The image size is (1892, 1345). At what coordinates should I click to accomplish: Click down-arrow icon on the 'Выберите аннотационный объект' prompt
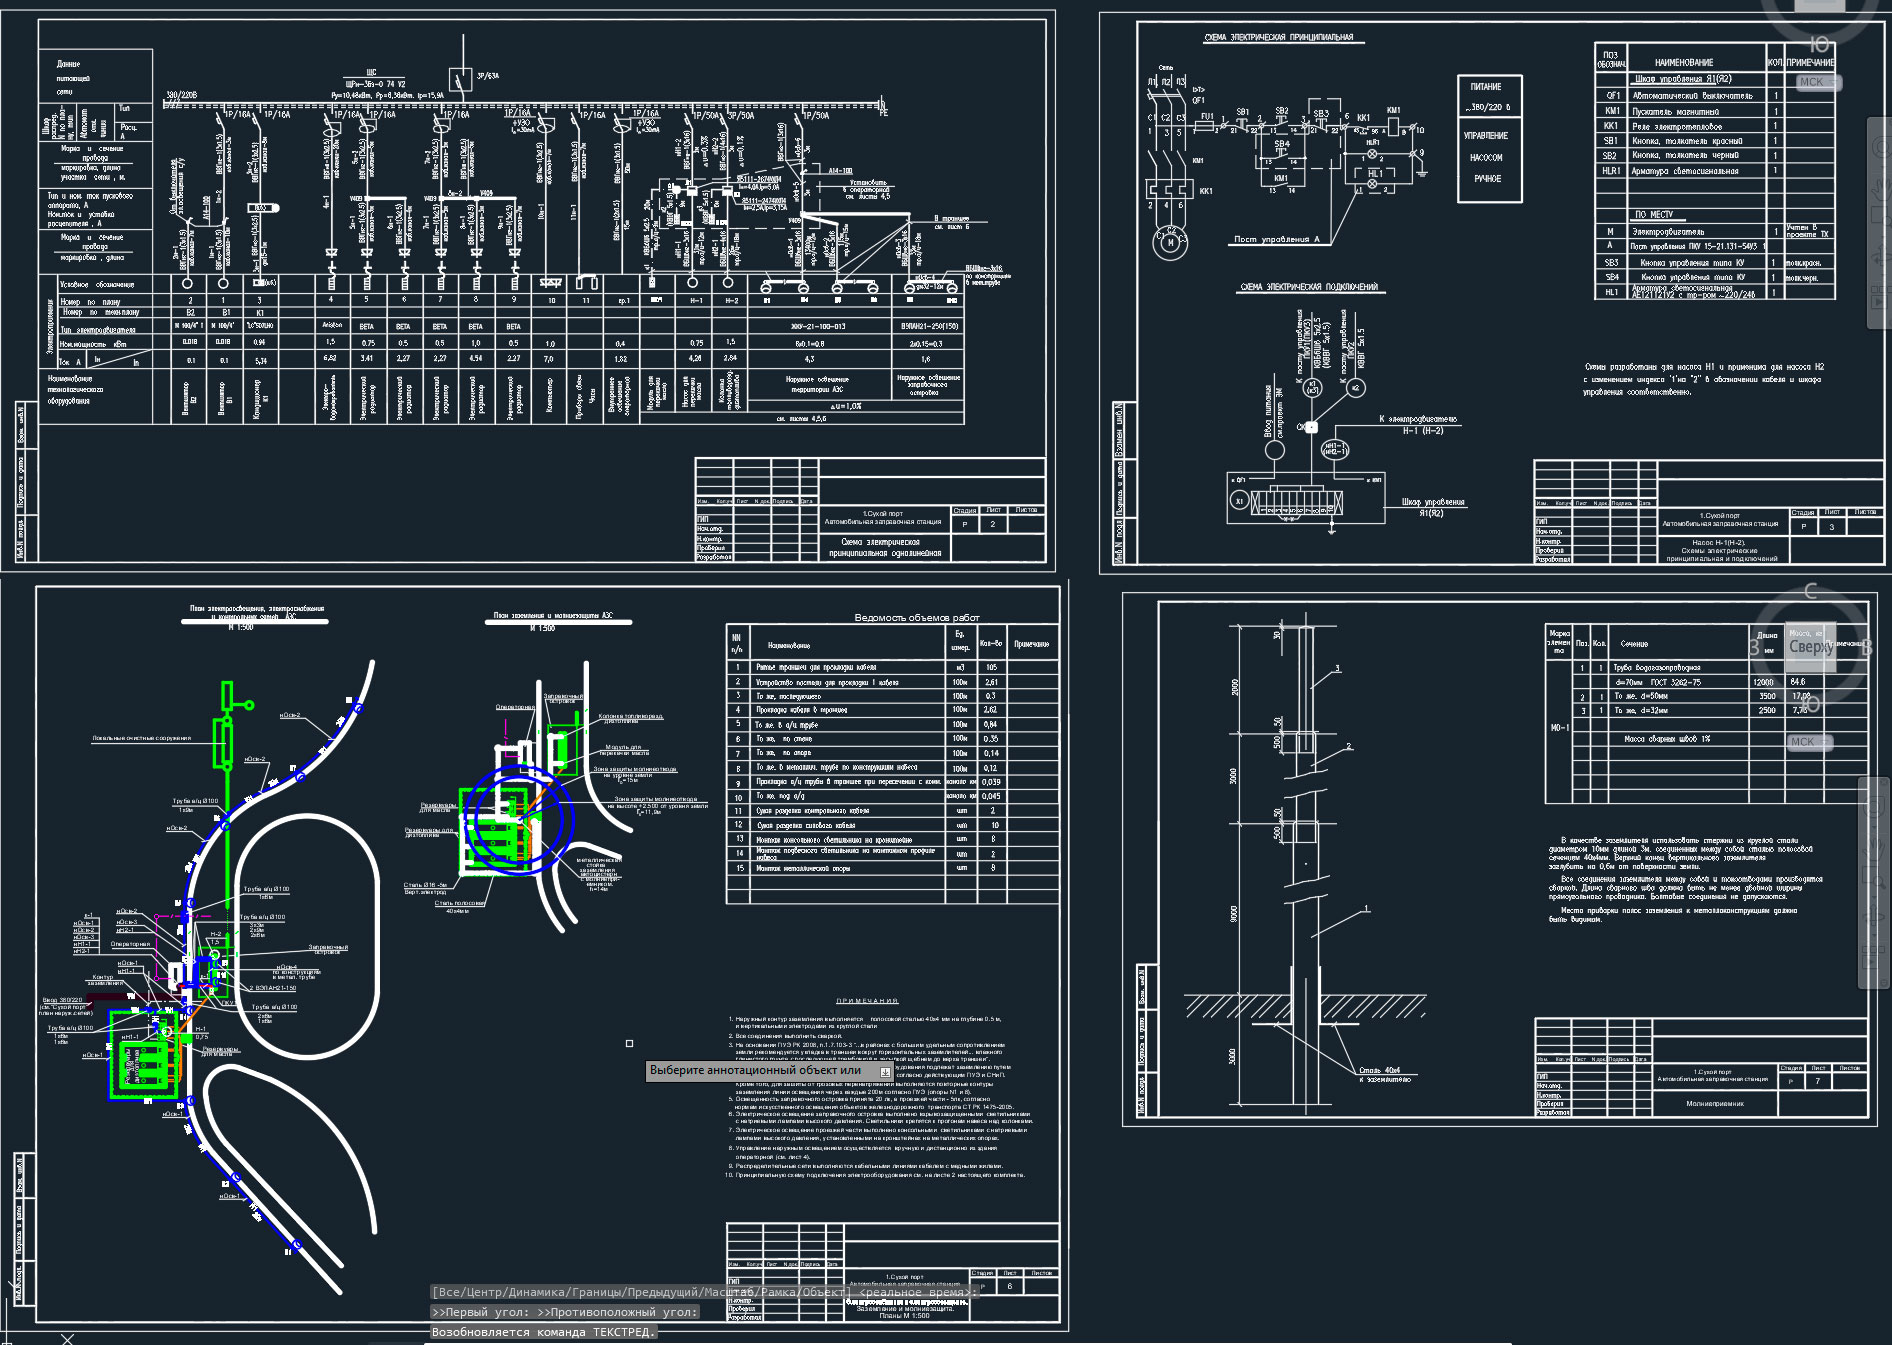885,1071
